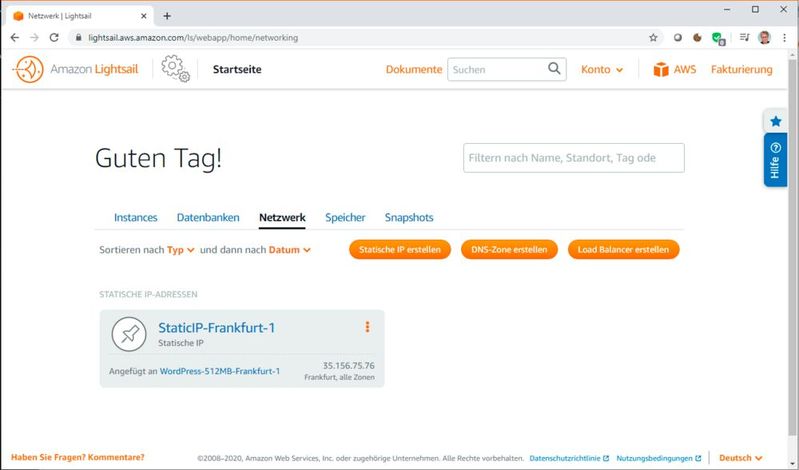Reload the Lightsail page
This screenshot has width=799, height=470.
click(54, 38)
